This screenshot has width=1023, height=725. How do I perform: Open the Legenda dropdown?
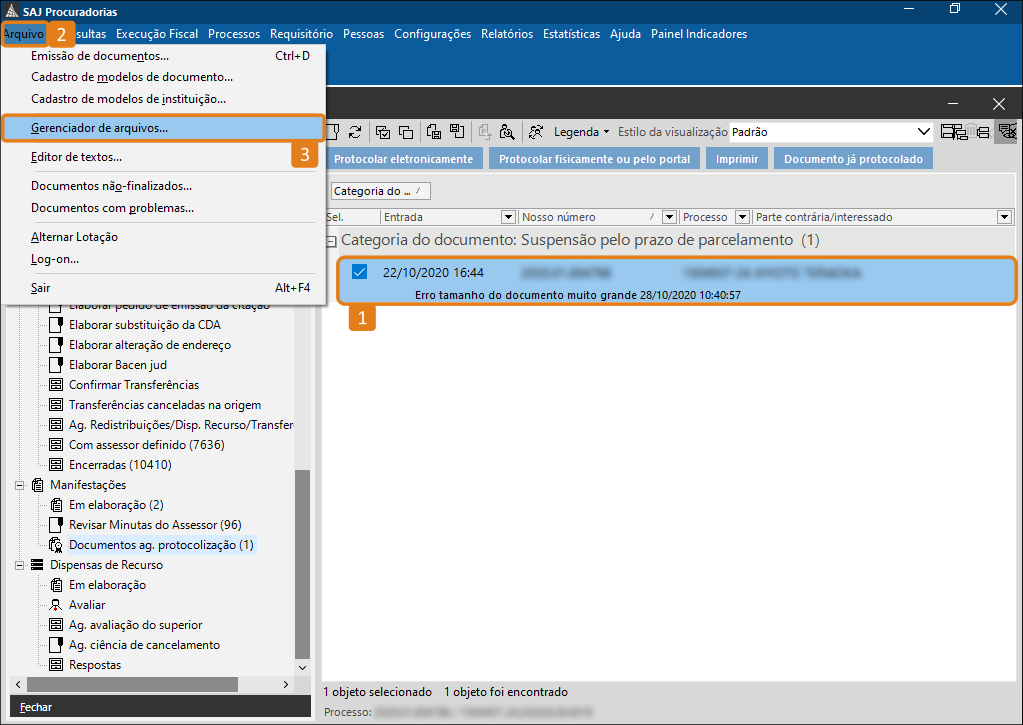point(582,132)
